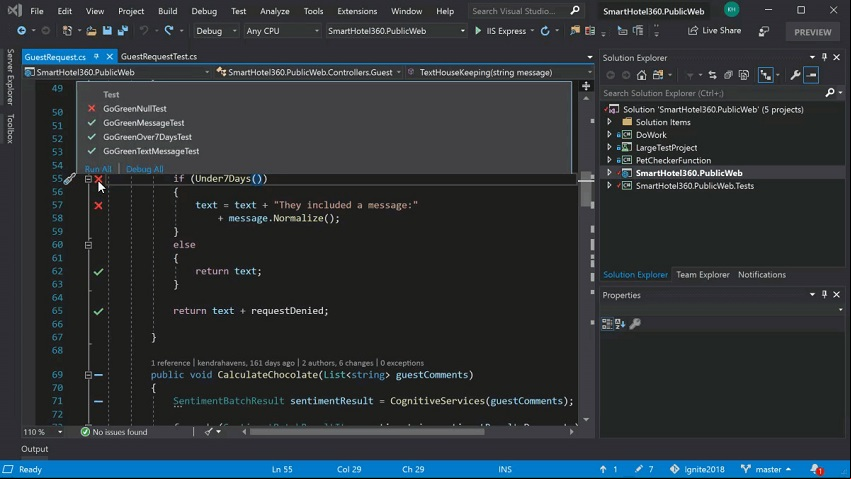
Task: Click the New Project toolbar icon
Action: click(x=67, y=31)
